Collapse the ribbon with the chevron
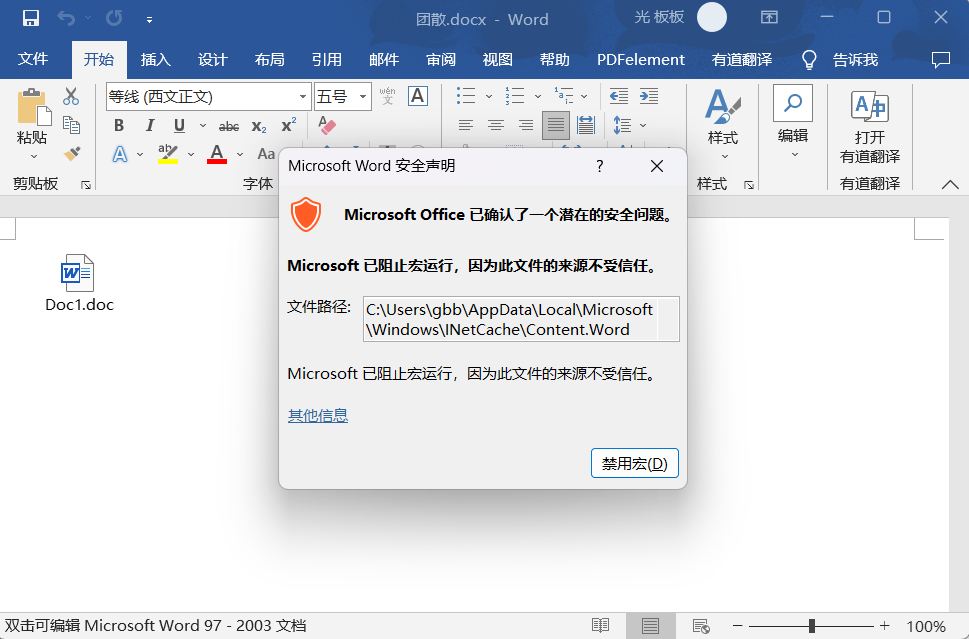Screen dimensions: 969x639 950,184
